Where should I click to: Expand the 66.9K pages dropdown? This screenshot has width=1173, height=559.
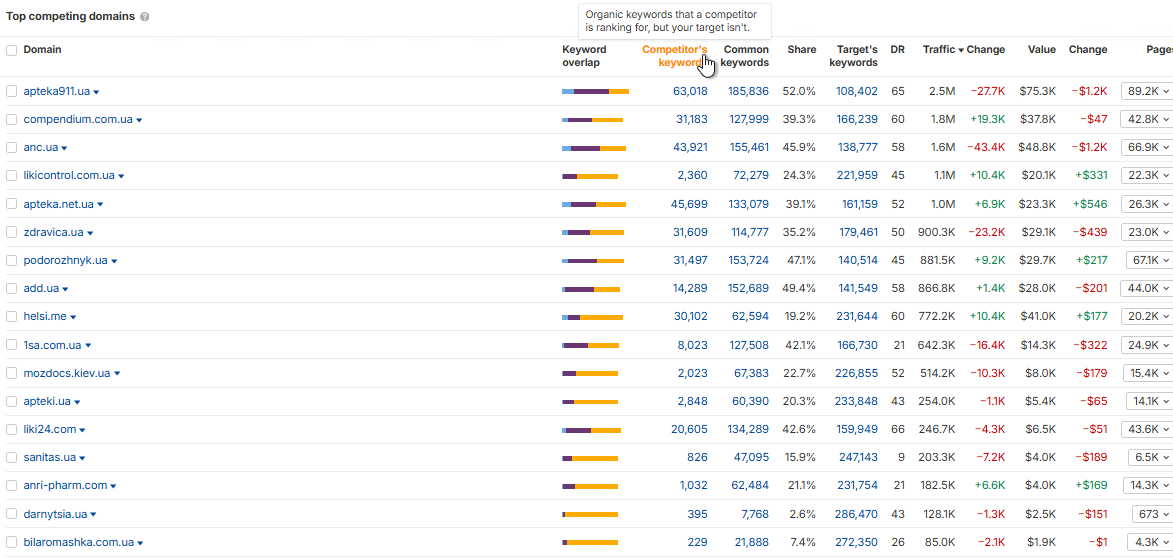pyautogui.click(x=1148, y=147)
